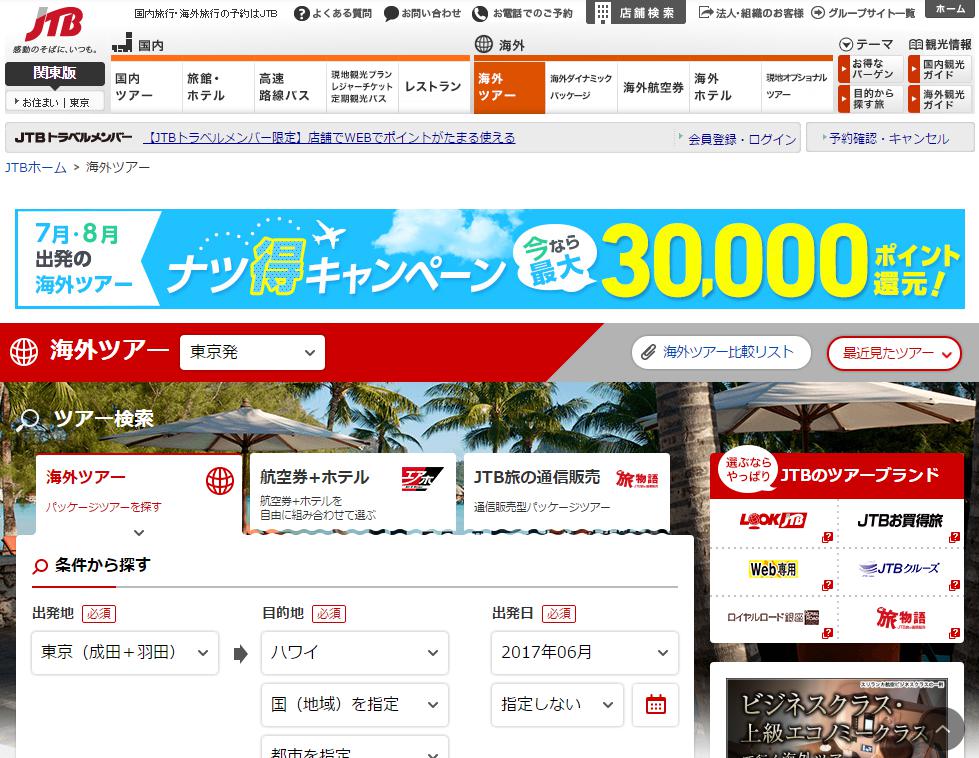Click the JTBトラベルメンバー限定 promo link
979x758 pixels.
coord(329,137)
